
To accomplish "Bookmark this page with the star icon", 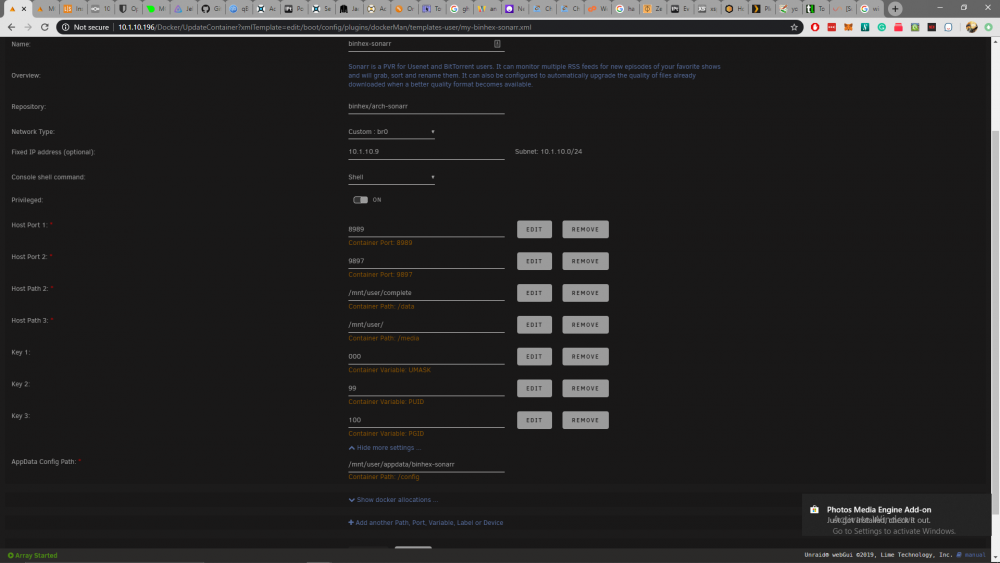I will (794, 27).
